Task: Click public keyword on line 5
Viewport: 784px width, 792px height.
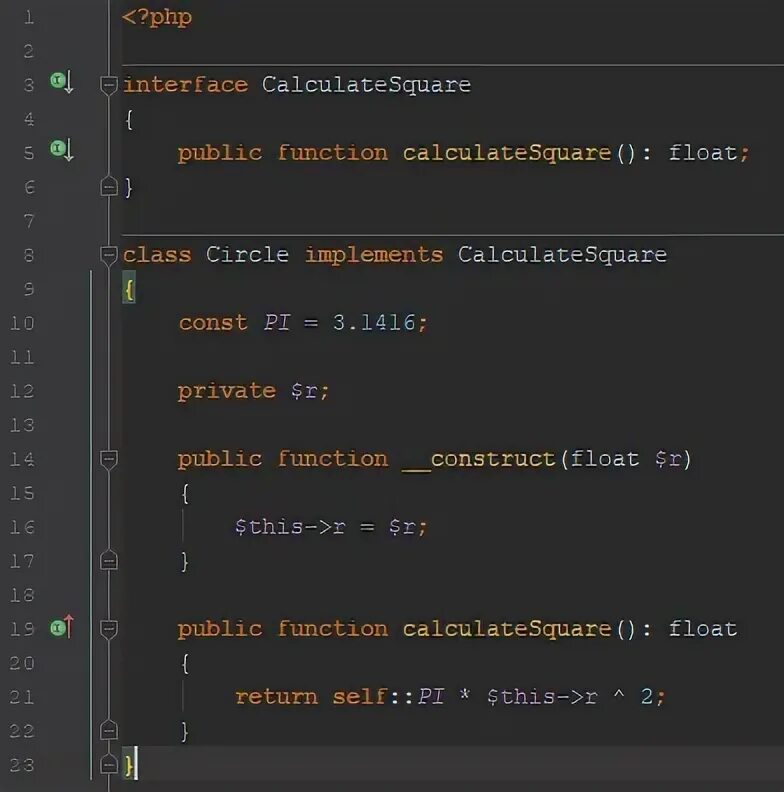Action: [x=220, y=154]
